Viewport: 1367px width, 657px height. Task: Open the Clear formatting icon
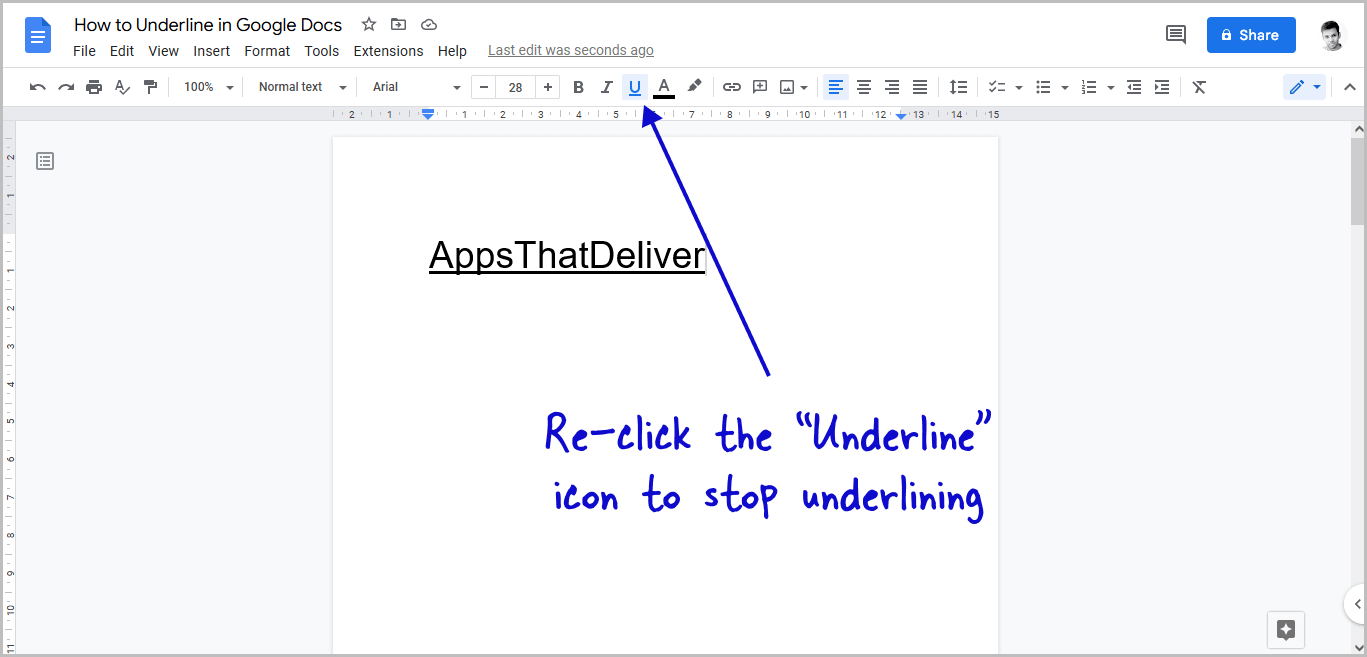coord(1199,87)
